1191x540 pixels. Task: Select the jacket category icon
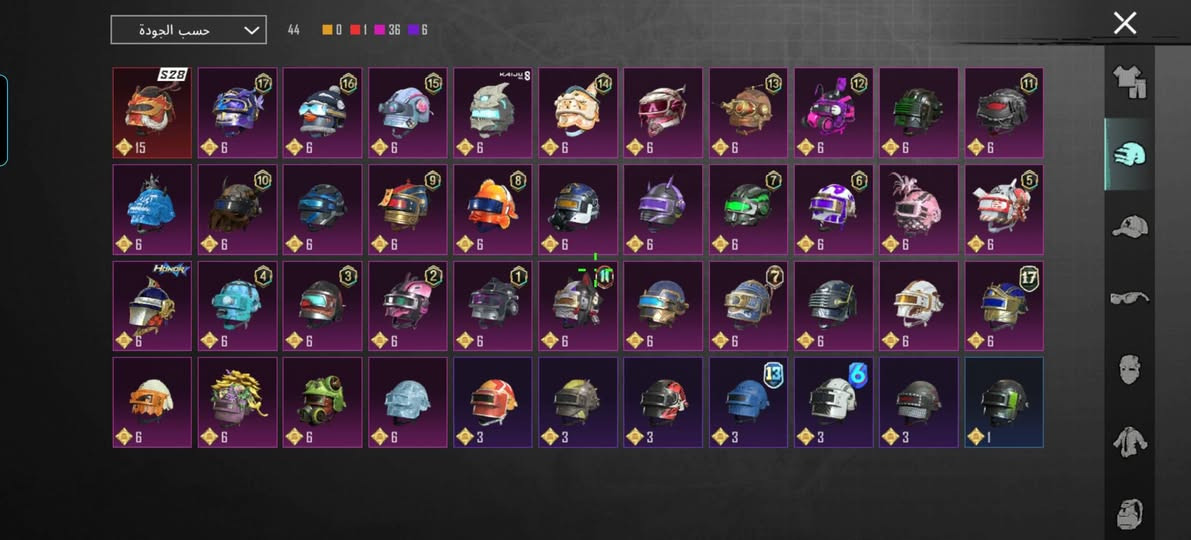(x=1130, y=441)
